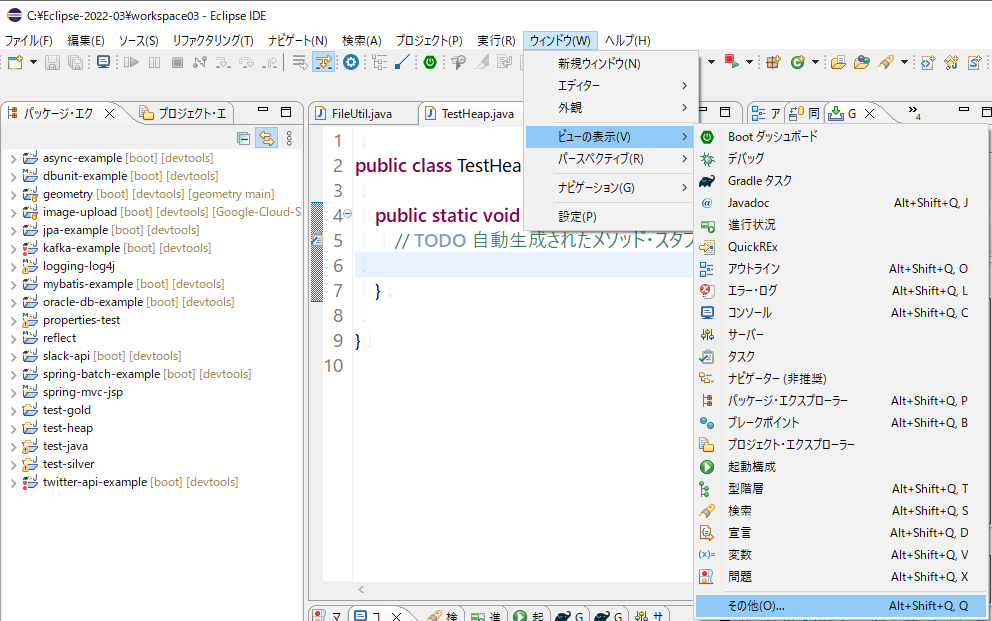The width and height of the screenshot is (992, 621).
Task: Show the Javadoc view
Action: (x=841, y=203)
